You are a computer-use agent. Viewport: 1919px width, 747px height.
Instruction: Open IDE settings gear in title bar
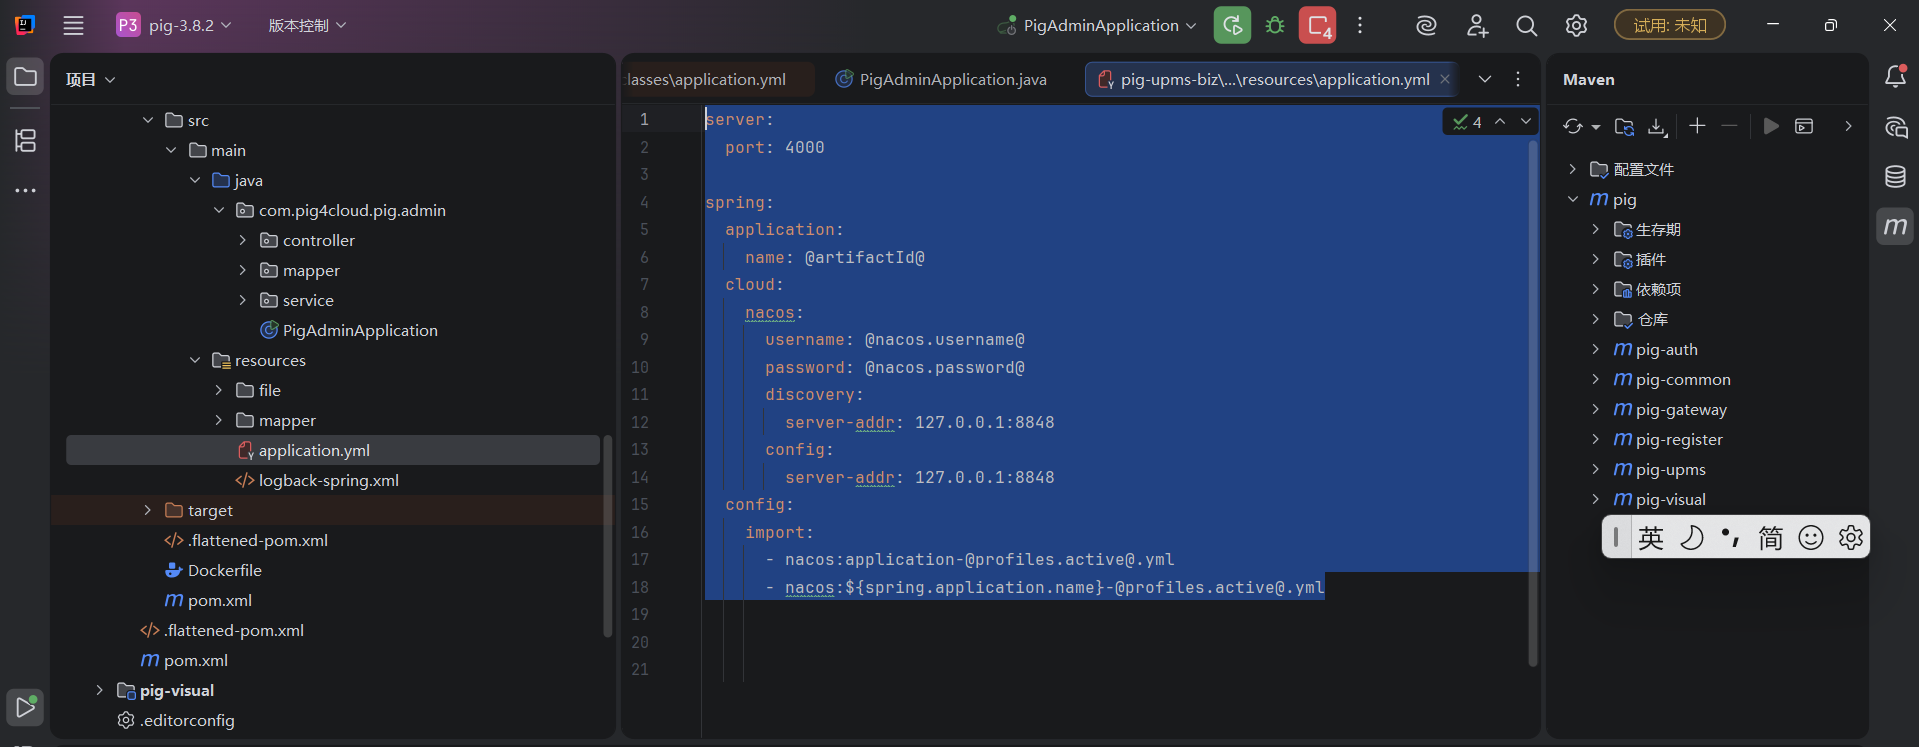pyautogui.click(x=1576, y=26)
